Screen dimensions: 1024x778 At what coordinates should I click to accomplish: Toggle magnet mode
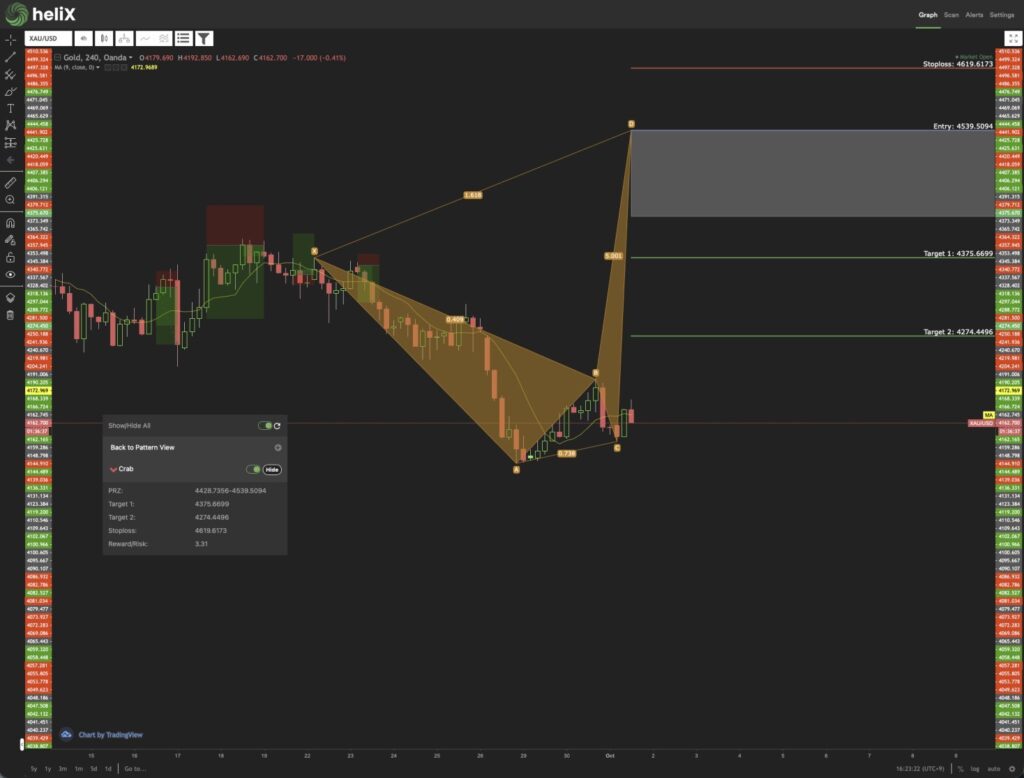coord(10,223)
